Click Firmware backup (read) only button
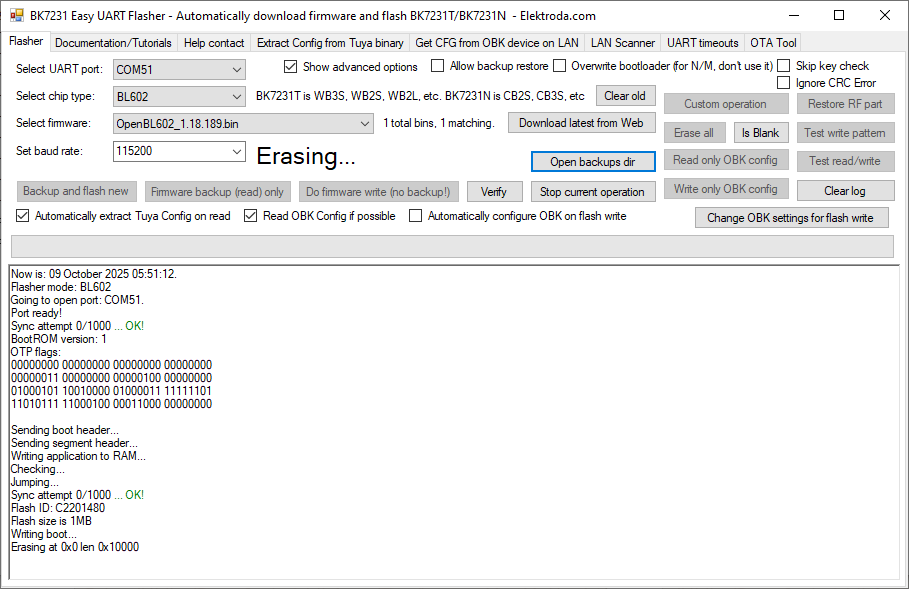Screen dimensions: 909x589 tap(217, 192)
